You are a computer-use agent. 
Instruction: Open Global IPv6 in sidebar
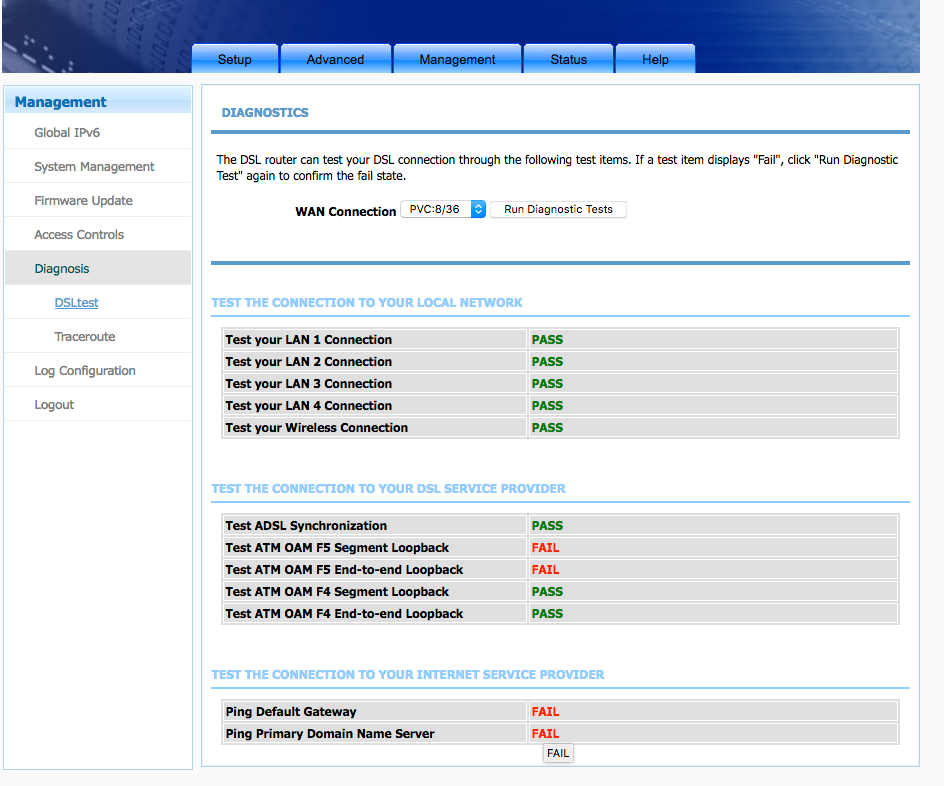[x=67, y=133]
